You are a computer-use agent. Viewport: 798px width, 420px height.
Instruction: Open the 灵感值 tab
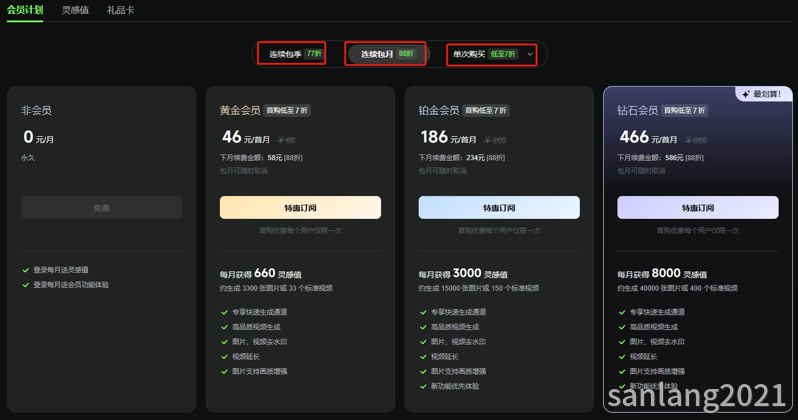tap(75, 10)
